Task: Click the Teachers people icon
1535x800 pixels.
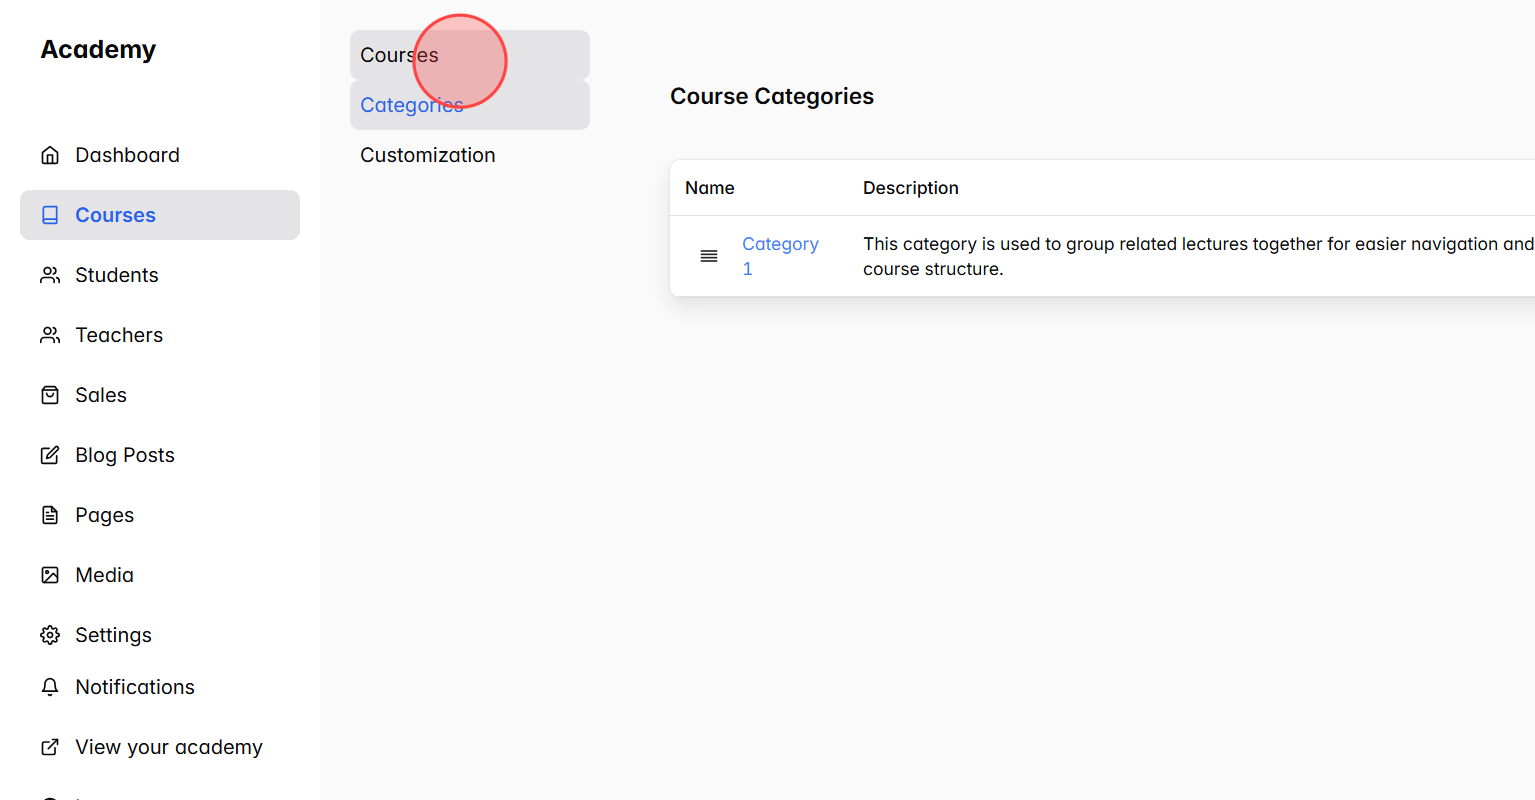Action: click(x=50, y=334)
